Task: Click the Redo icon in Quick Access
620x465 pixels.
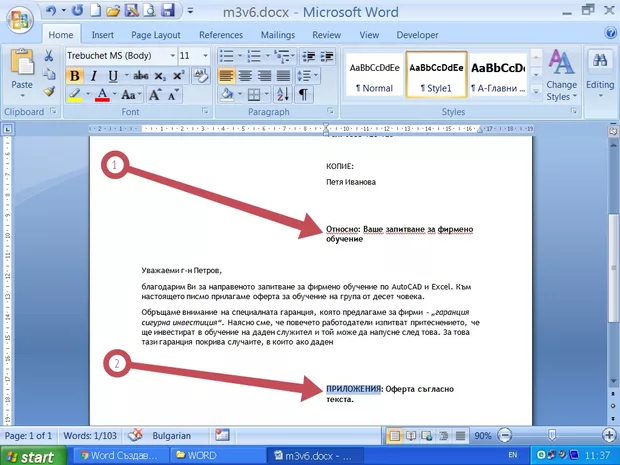Action: tap(78, 11)
